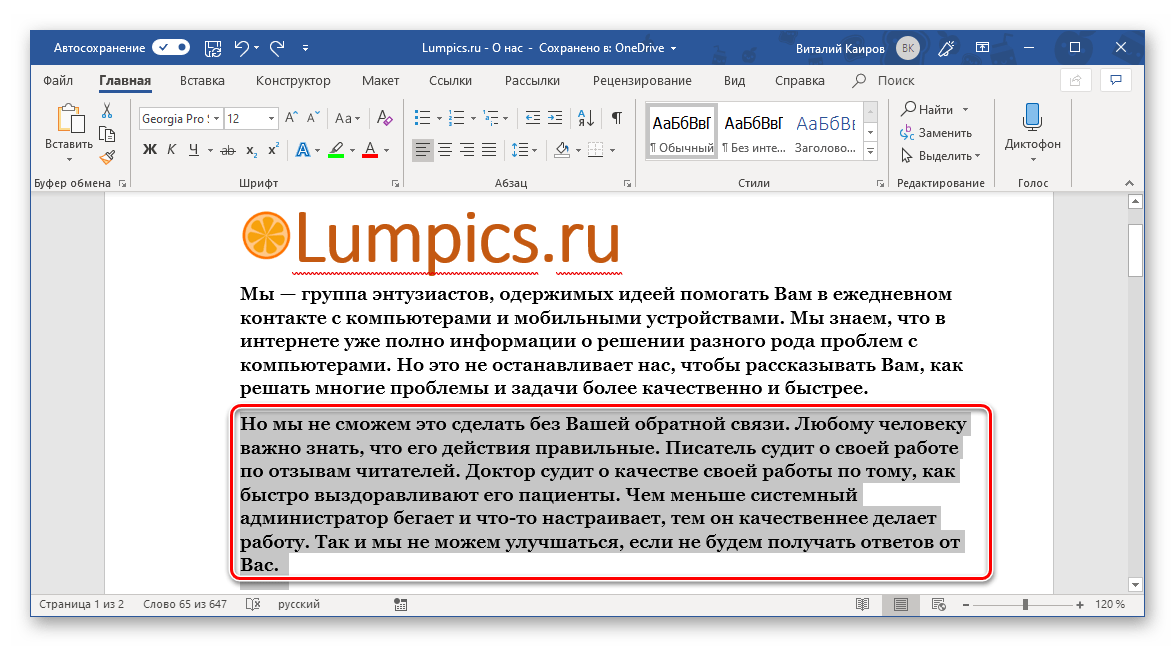Screen dimensions: 1175x647
Task: Switch to the Рецензирование tab
Action: point(641,81)
